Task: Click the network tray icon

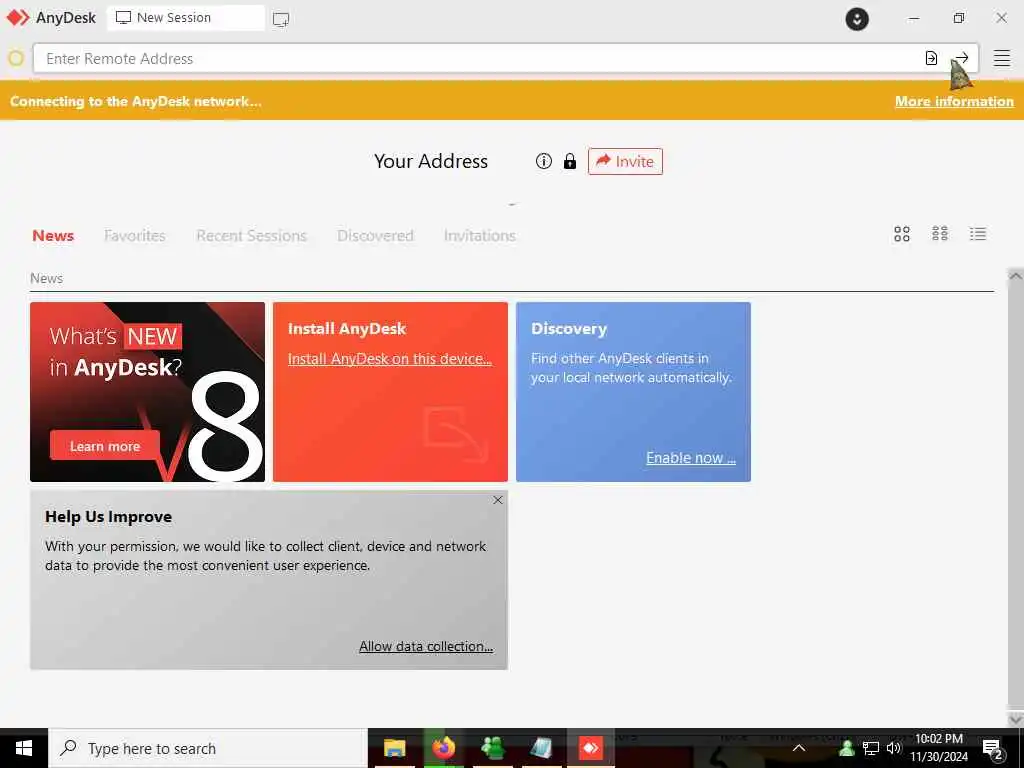Action: click(871, 748)
